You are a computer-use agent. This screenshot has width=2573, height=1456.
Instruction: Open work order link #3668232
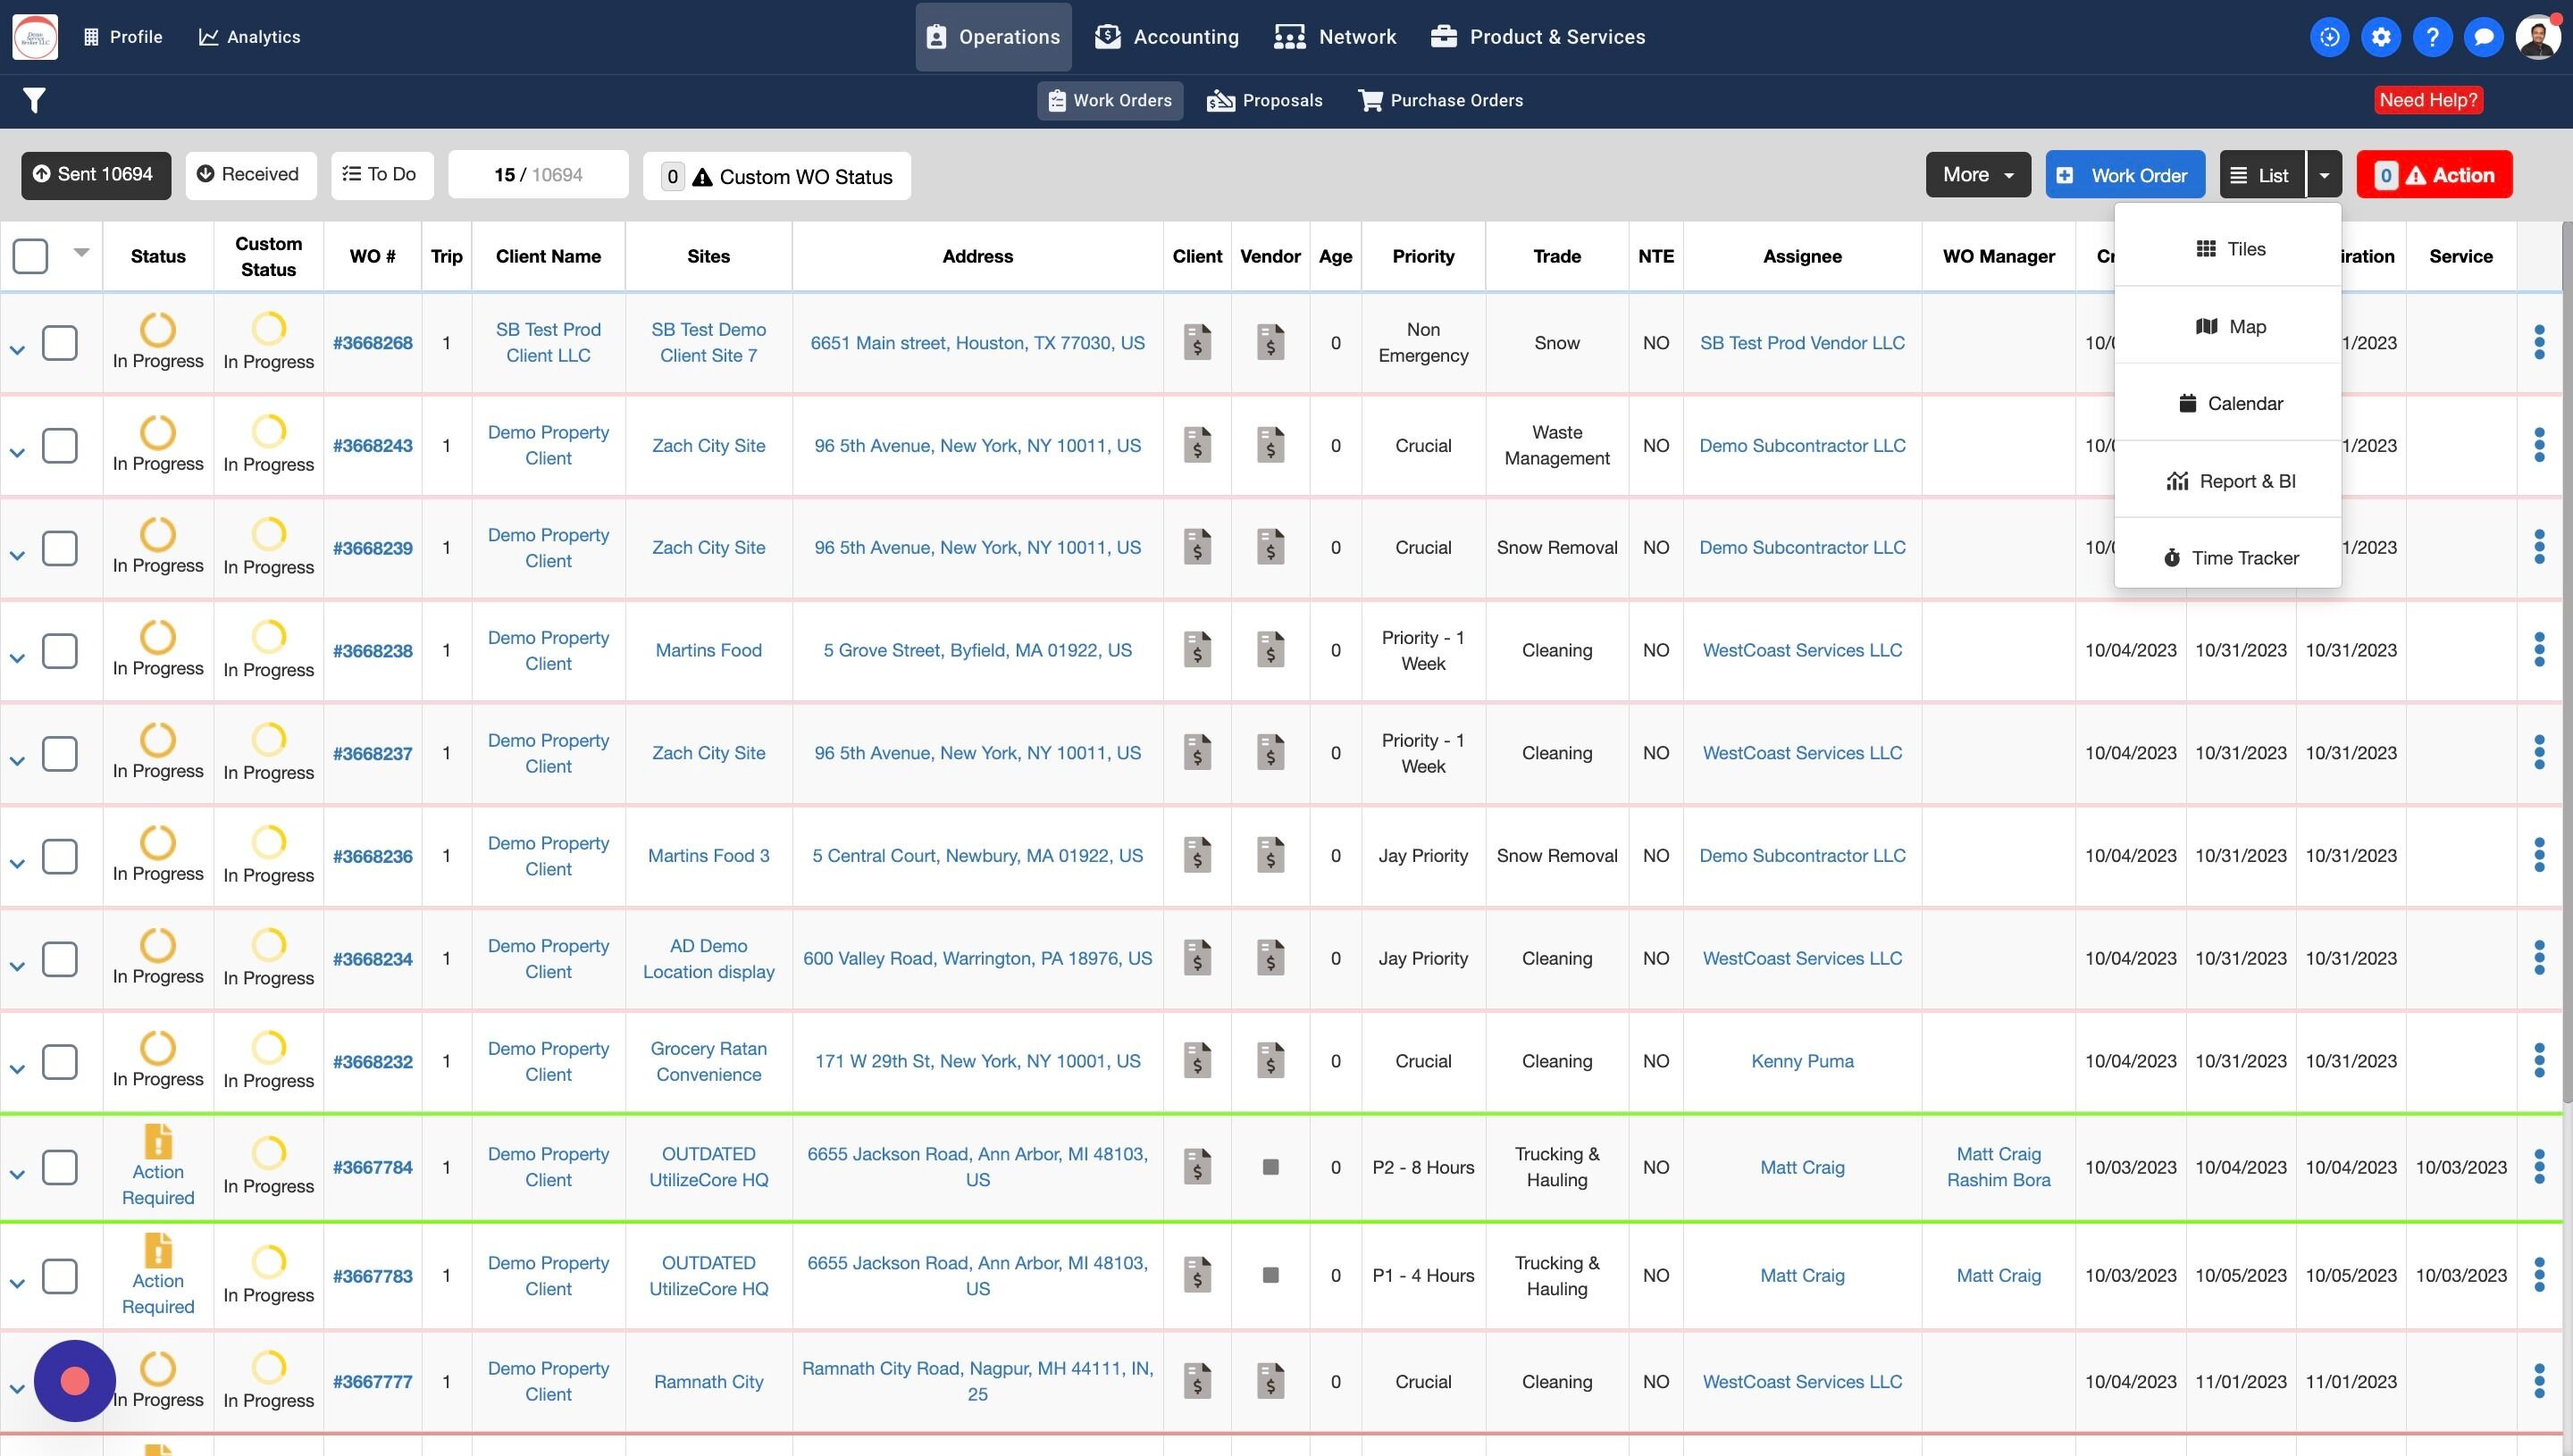click(x=372, y=1062)
